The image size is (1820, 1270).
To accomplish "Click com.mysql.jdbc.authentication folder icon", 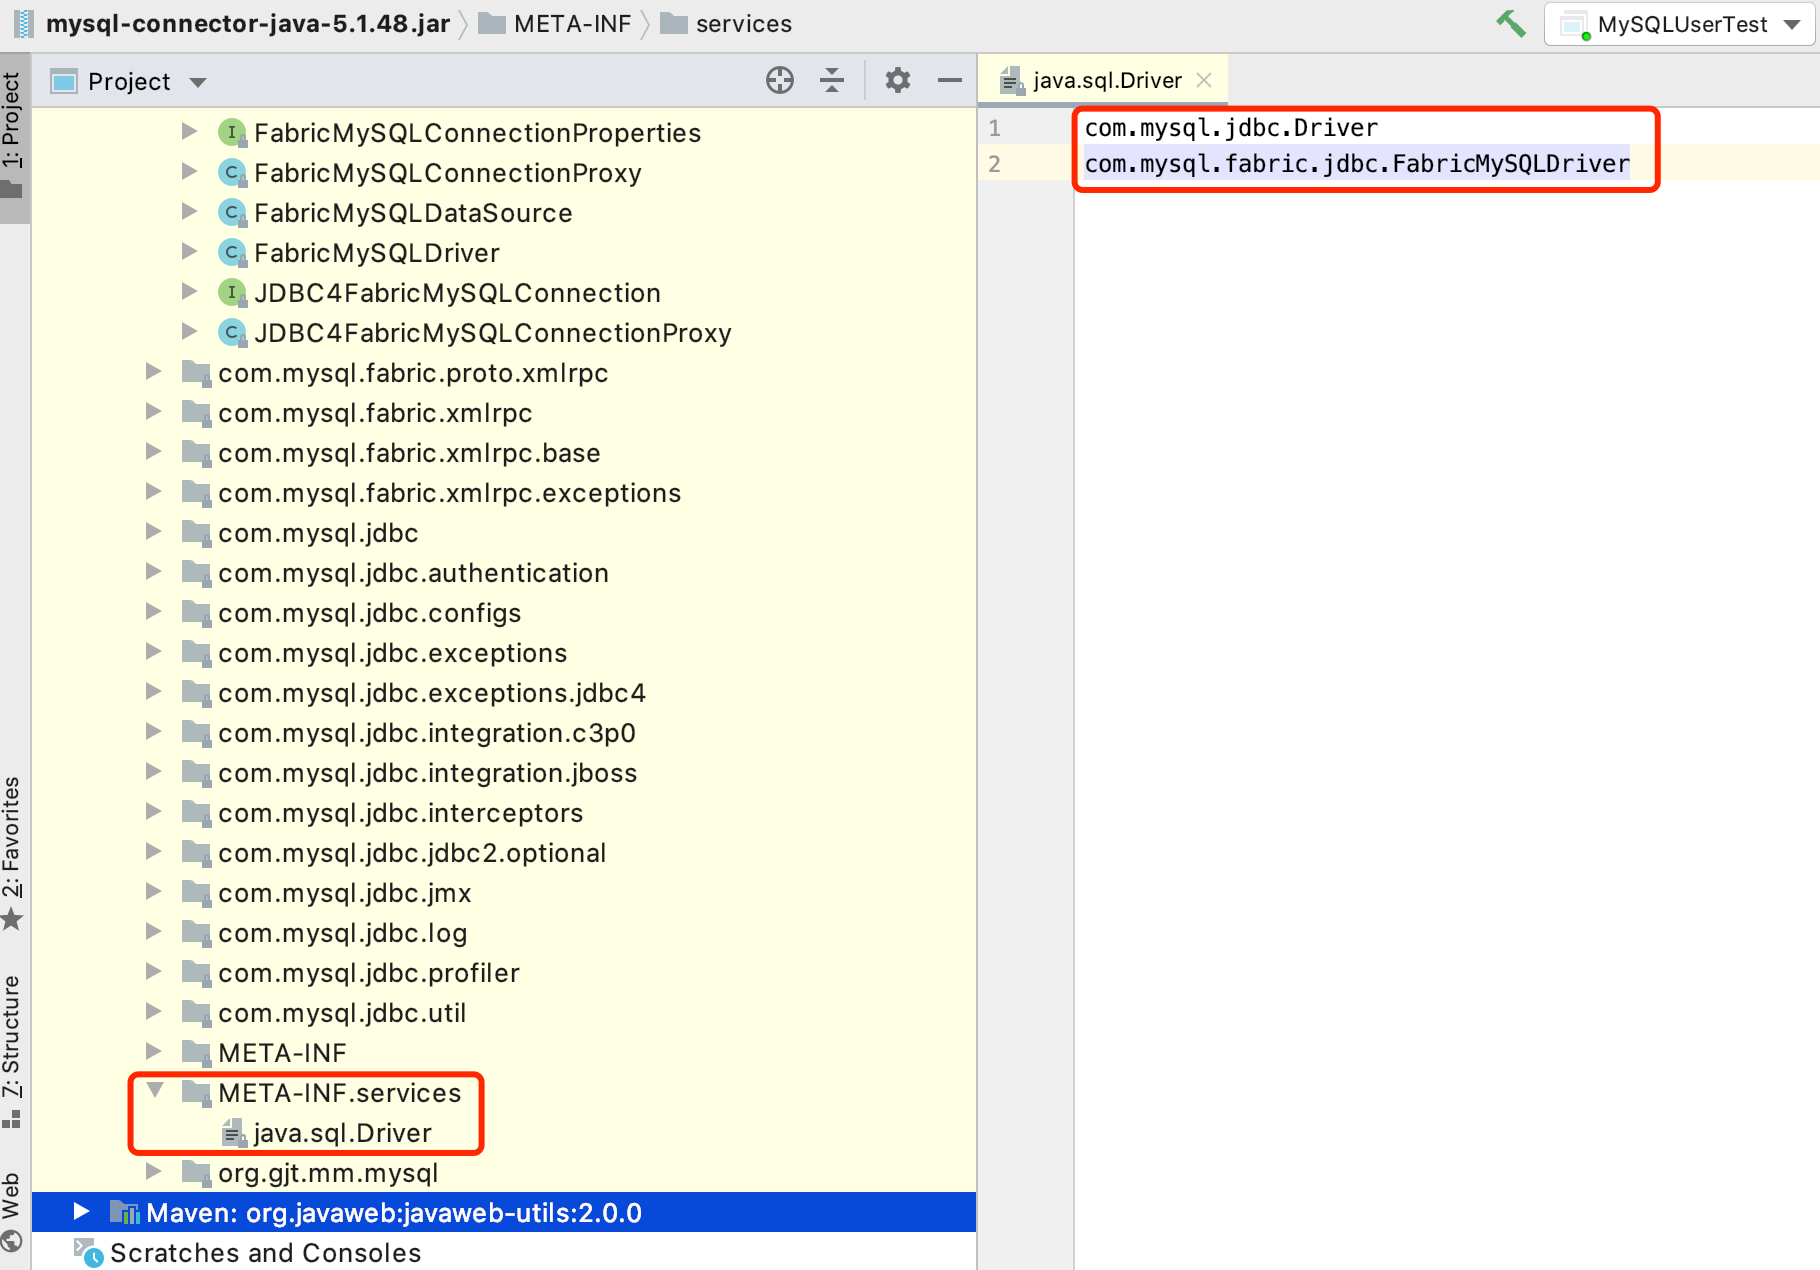I will click(196, 573).
